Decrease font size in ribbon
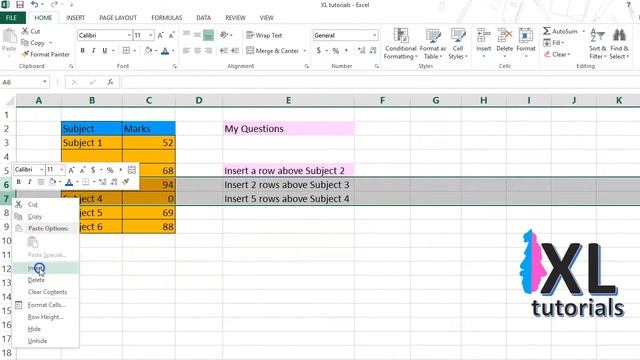 171,36
